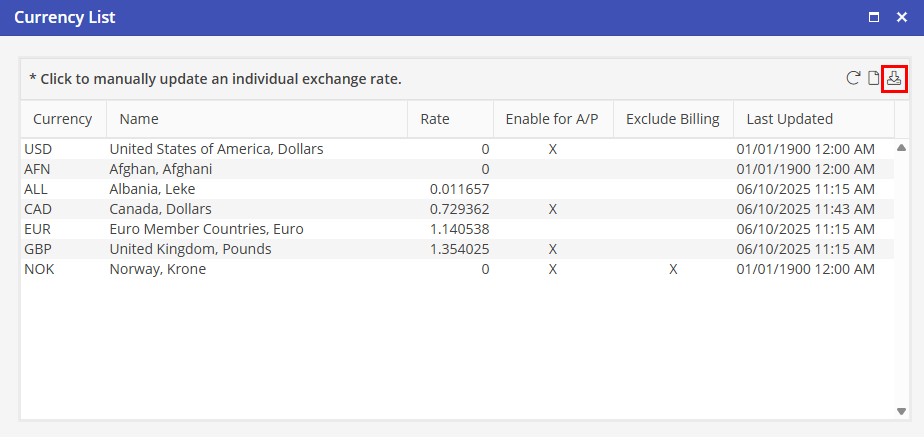The width and height of the screenshot is (924, 437).
Task: Click the refresh currency list icon
Action: point(853,78)
